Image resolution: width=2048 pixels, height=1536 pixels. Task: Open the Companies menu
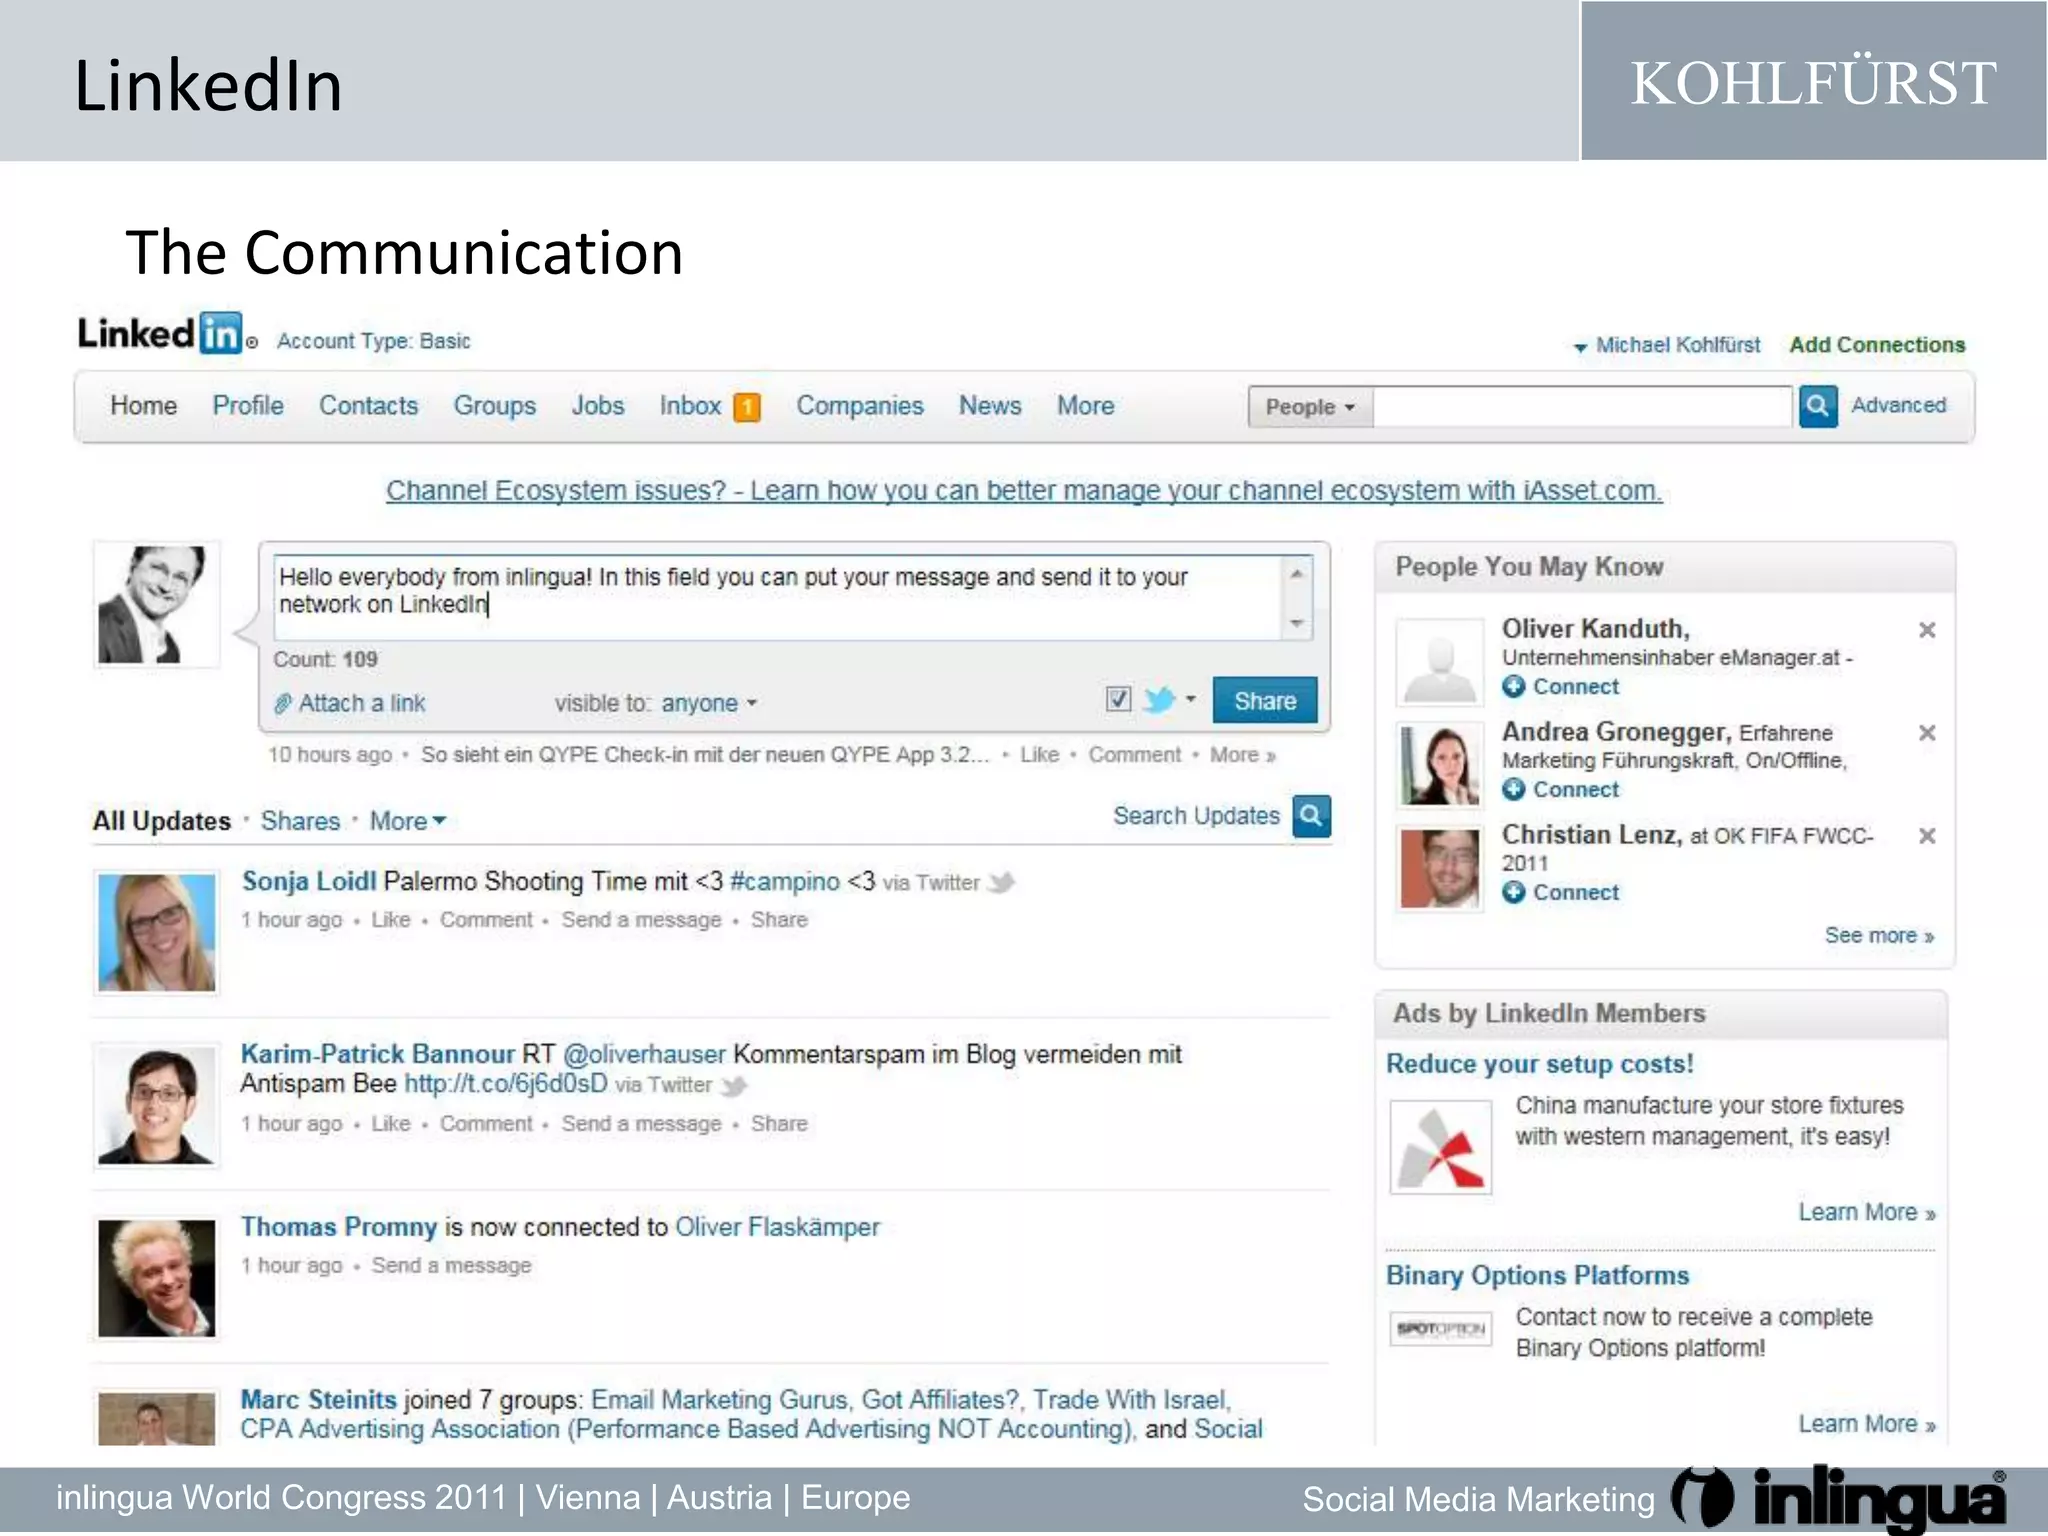pyautogui.click(x=860, y=406)
